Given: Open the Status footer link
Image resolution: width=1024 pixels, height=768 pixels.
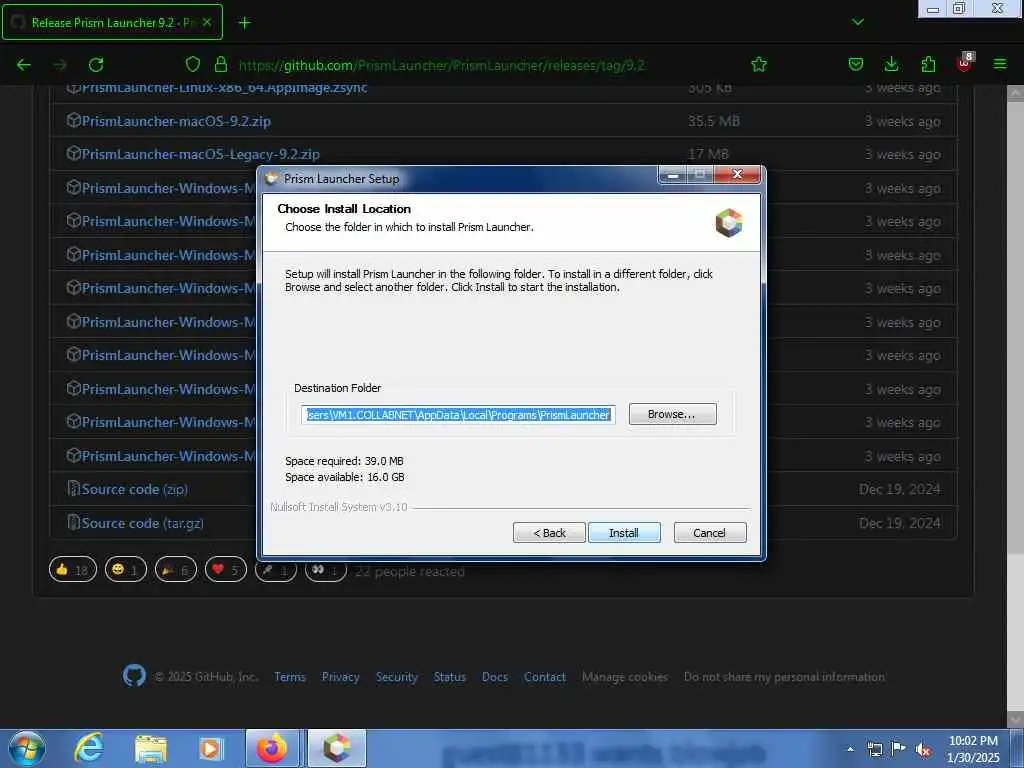Looking at the screenshot, I should coord(450,677).
